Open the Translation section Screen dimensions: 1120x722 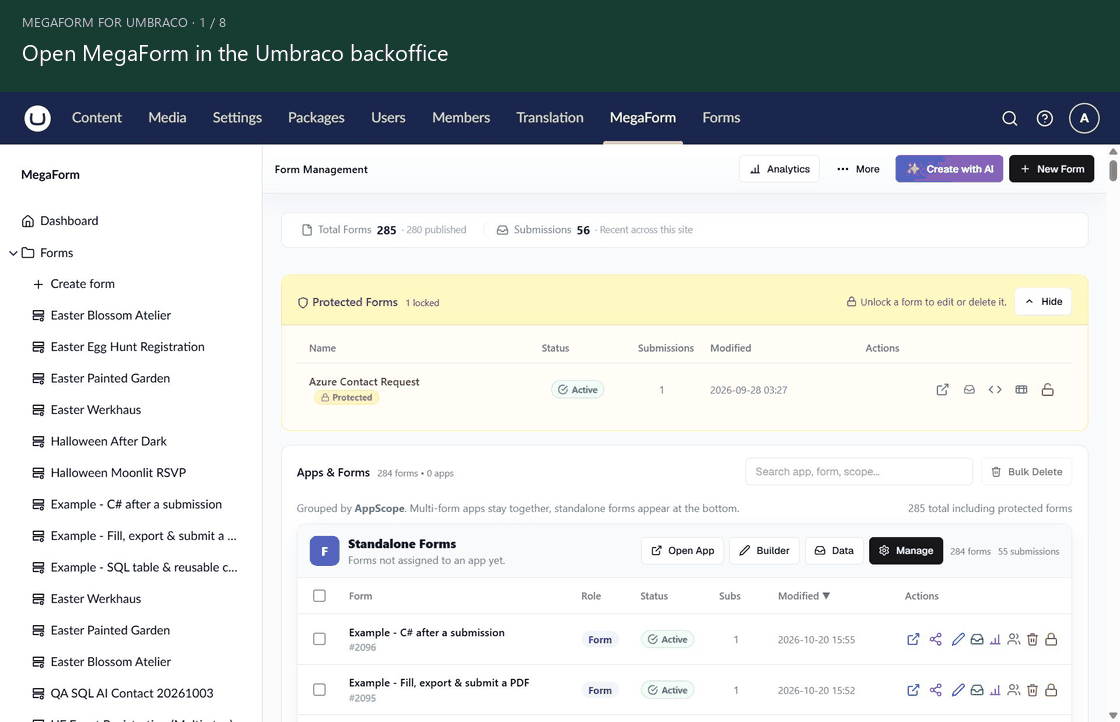coord(550,118)
